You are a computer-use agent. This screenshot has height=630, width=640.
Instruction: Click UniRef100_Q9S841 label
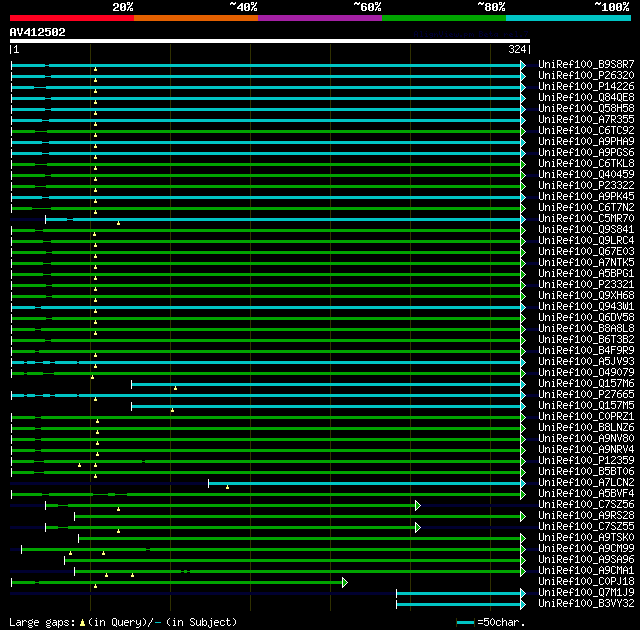tap(586, 230)
